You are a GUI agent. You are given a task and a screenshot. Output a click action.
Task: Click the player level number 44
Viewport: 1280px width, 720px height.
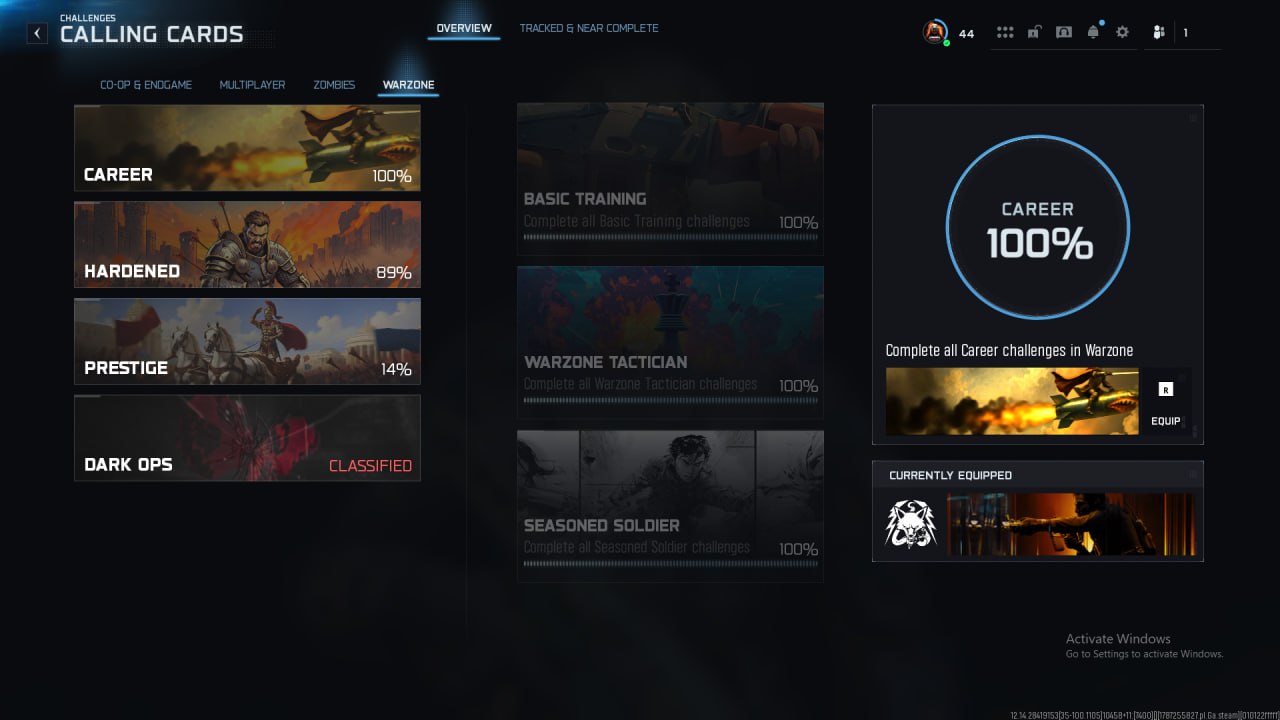[966, 34]
